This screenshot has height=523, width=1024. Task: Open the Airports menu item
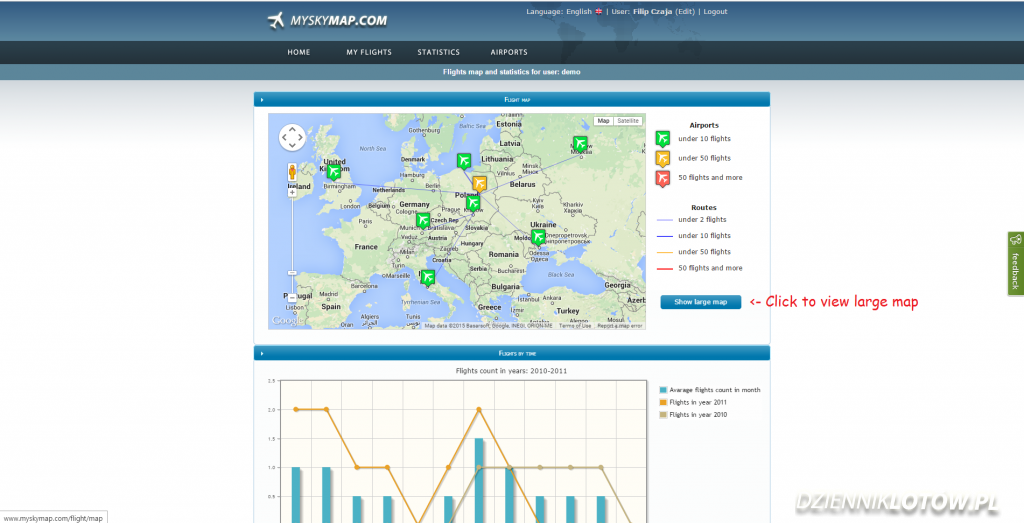point(508,52)
